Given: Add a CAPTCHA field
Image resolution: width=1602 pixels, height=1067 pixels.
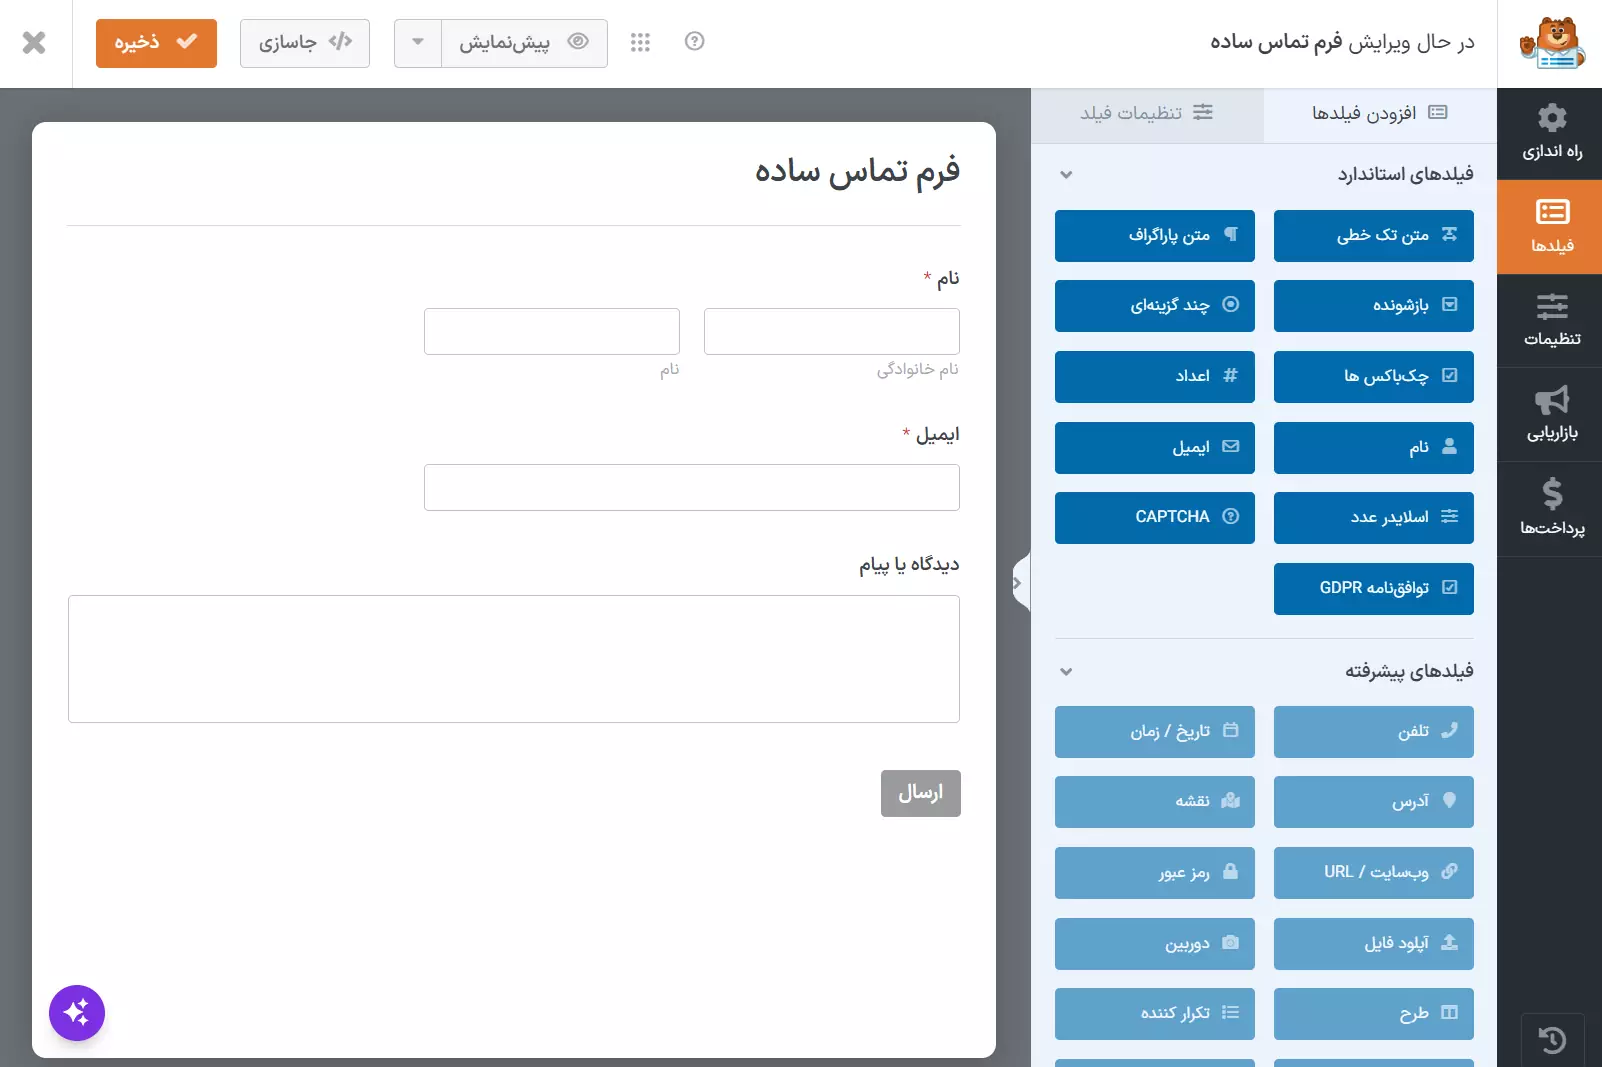Looking at the screenshot, I should tap(1154, 518).
